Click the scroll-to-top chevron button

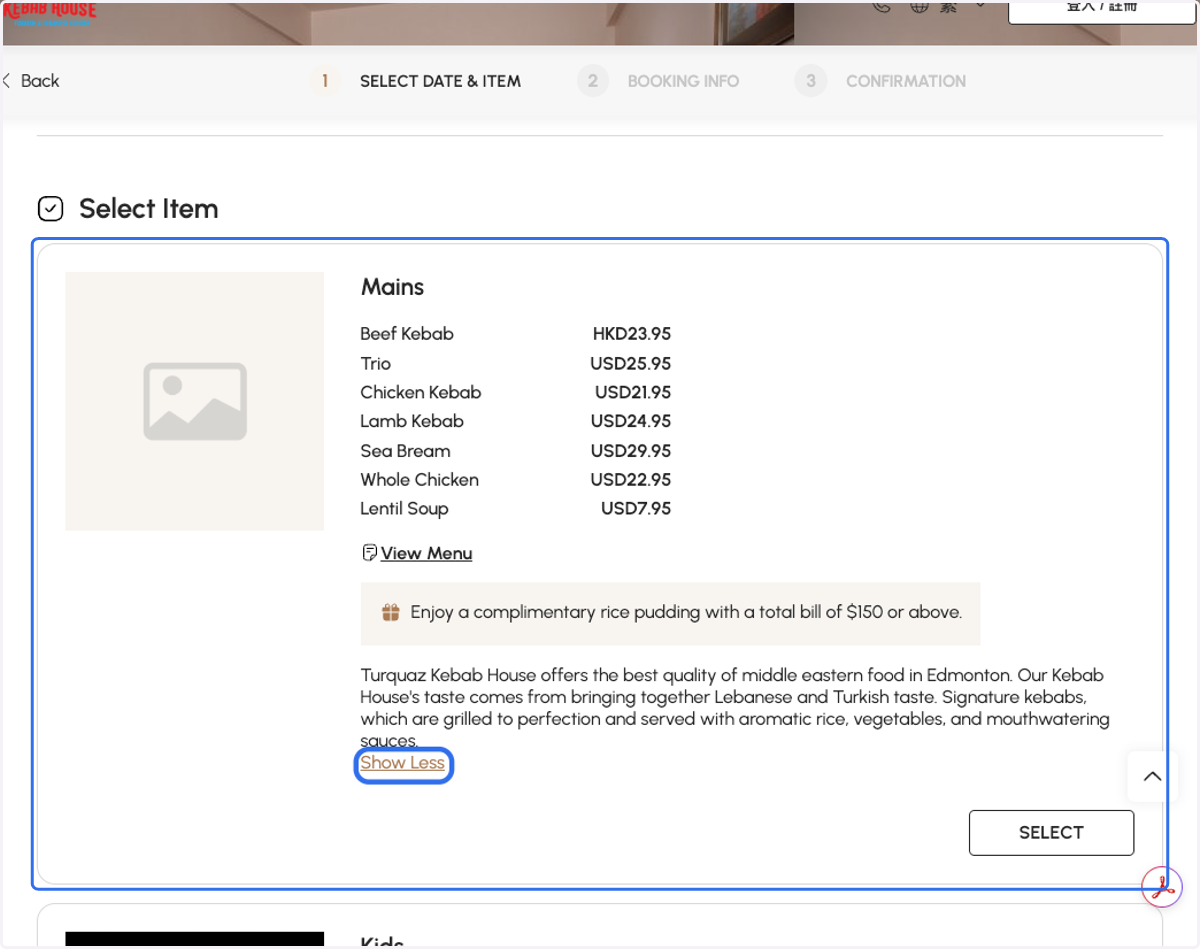coord(1152,776)
